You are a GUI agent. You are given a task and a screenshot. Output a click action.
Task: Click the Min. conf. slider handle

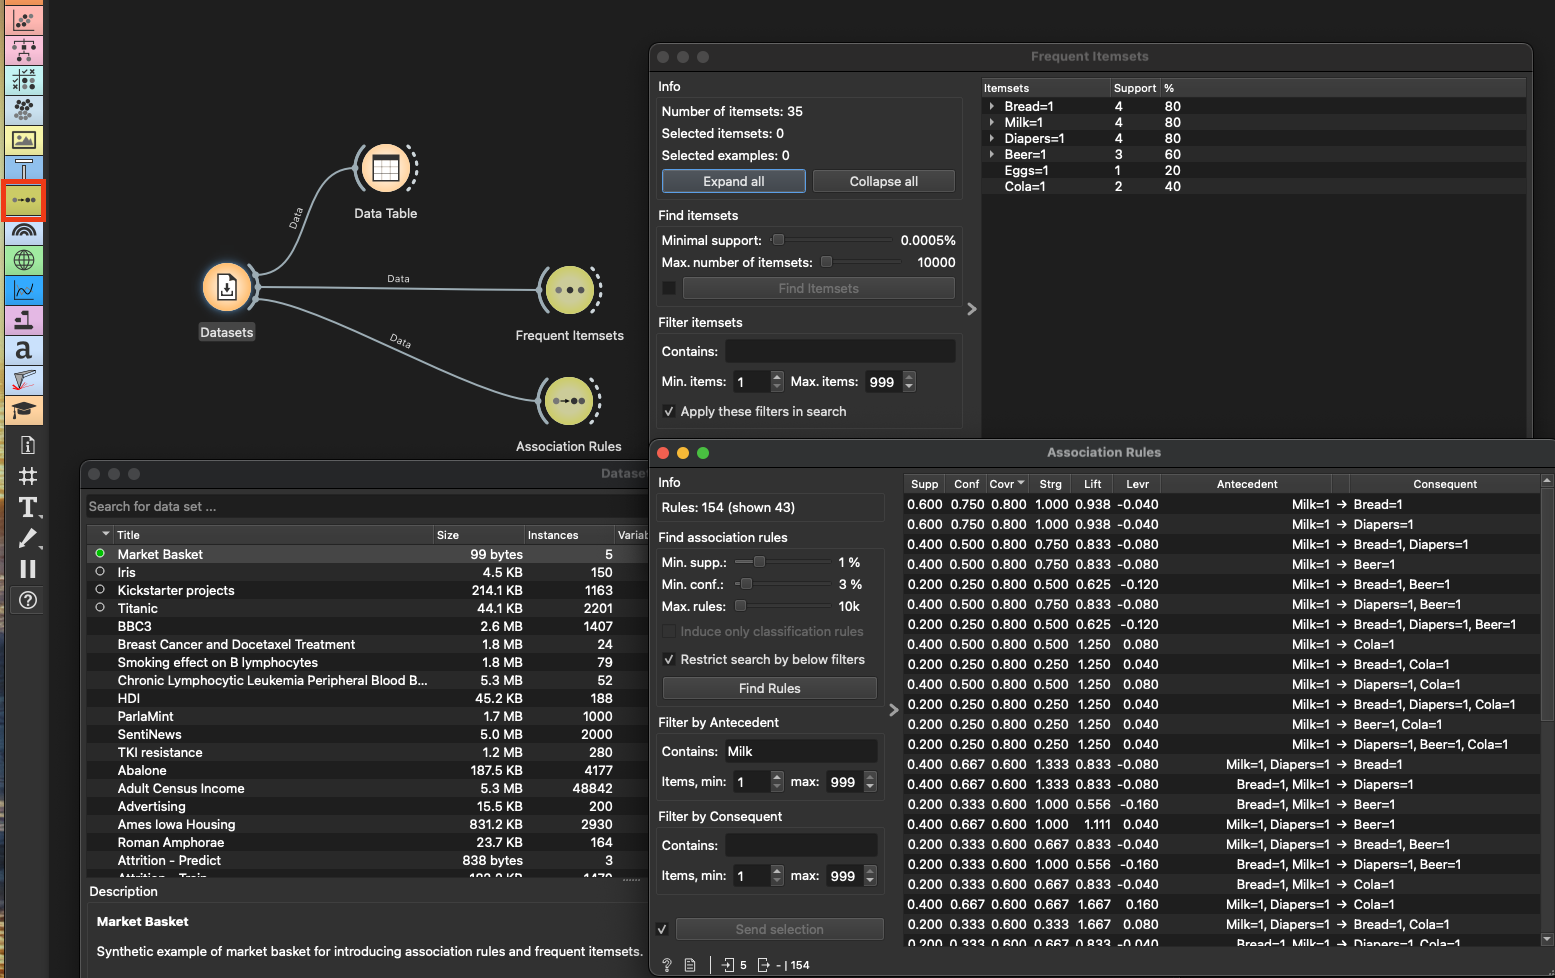pyautogui.click(x=746, y=585)
